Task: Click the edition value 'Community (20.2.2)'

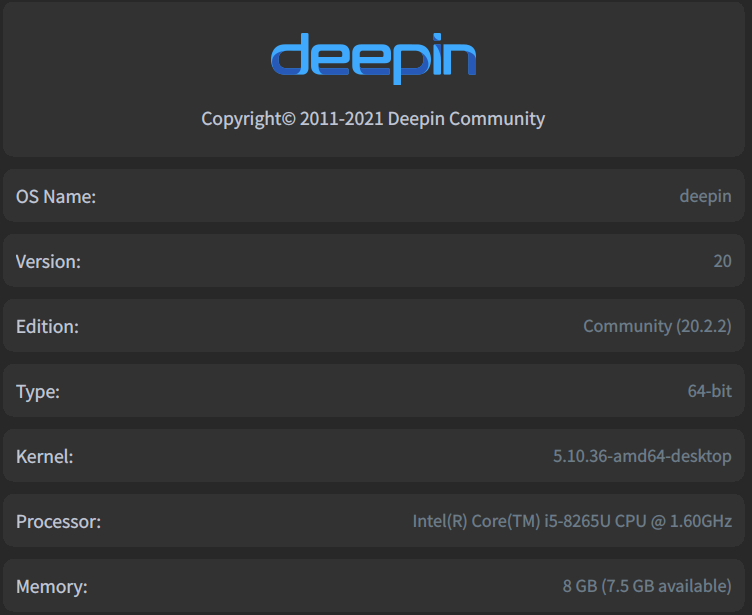Action: tap(658, 326)
